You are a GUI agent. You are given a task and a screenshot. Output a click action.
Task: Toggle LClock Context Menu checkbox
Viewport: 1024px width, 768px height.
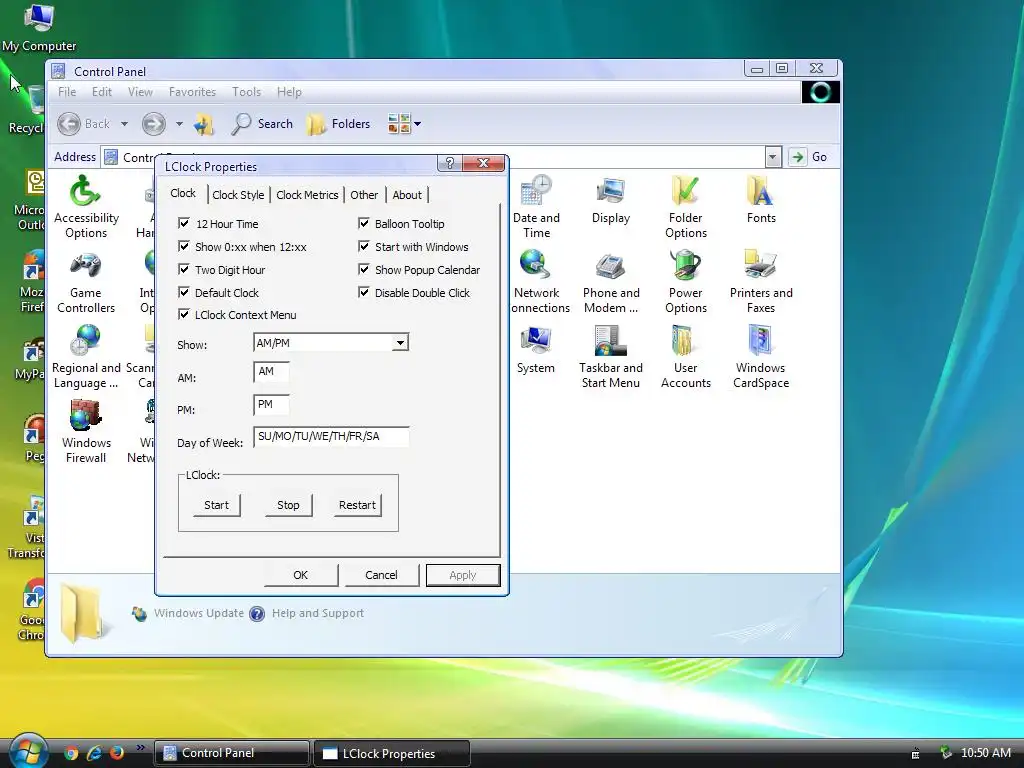click(184, 314)
